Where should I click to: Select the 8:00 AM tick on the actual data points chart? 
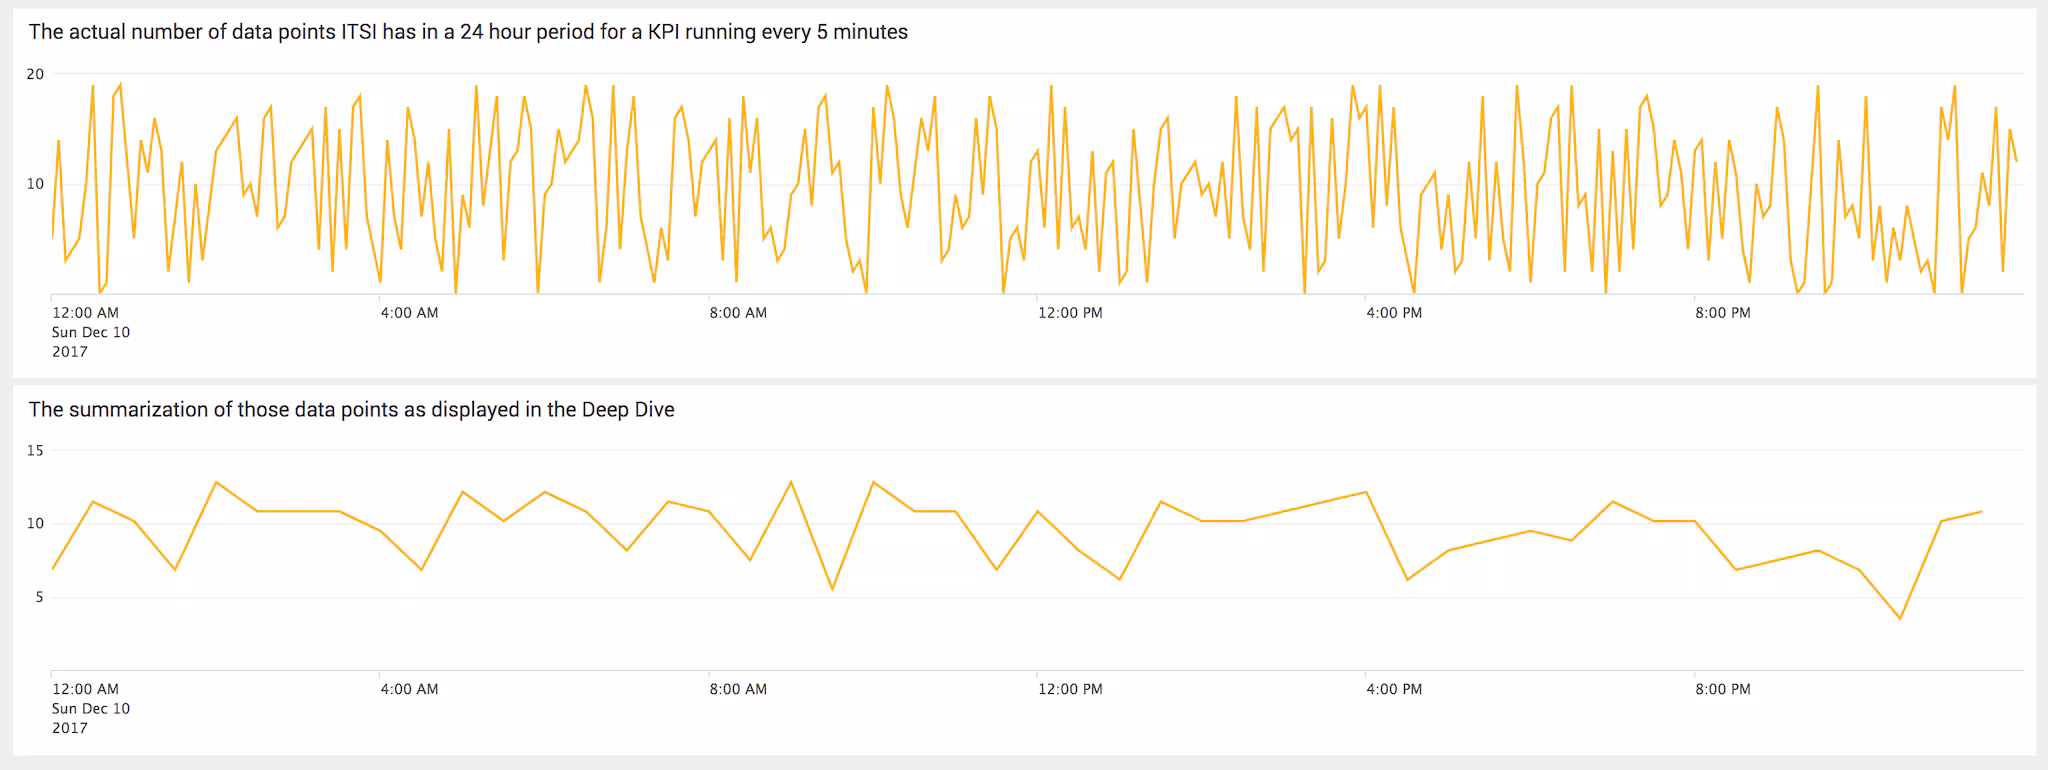tap(738, 313)
